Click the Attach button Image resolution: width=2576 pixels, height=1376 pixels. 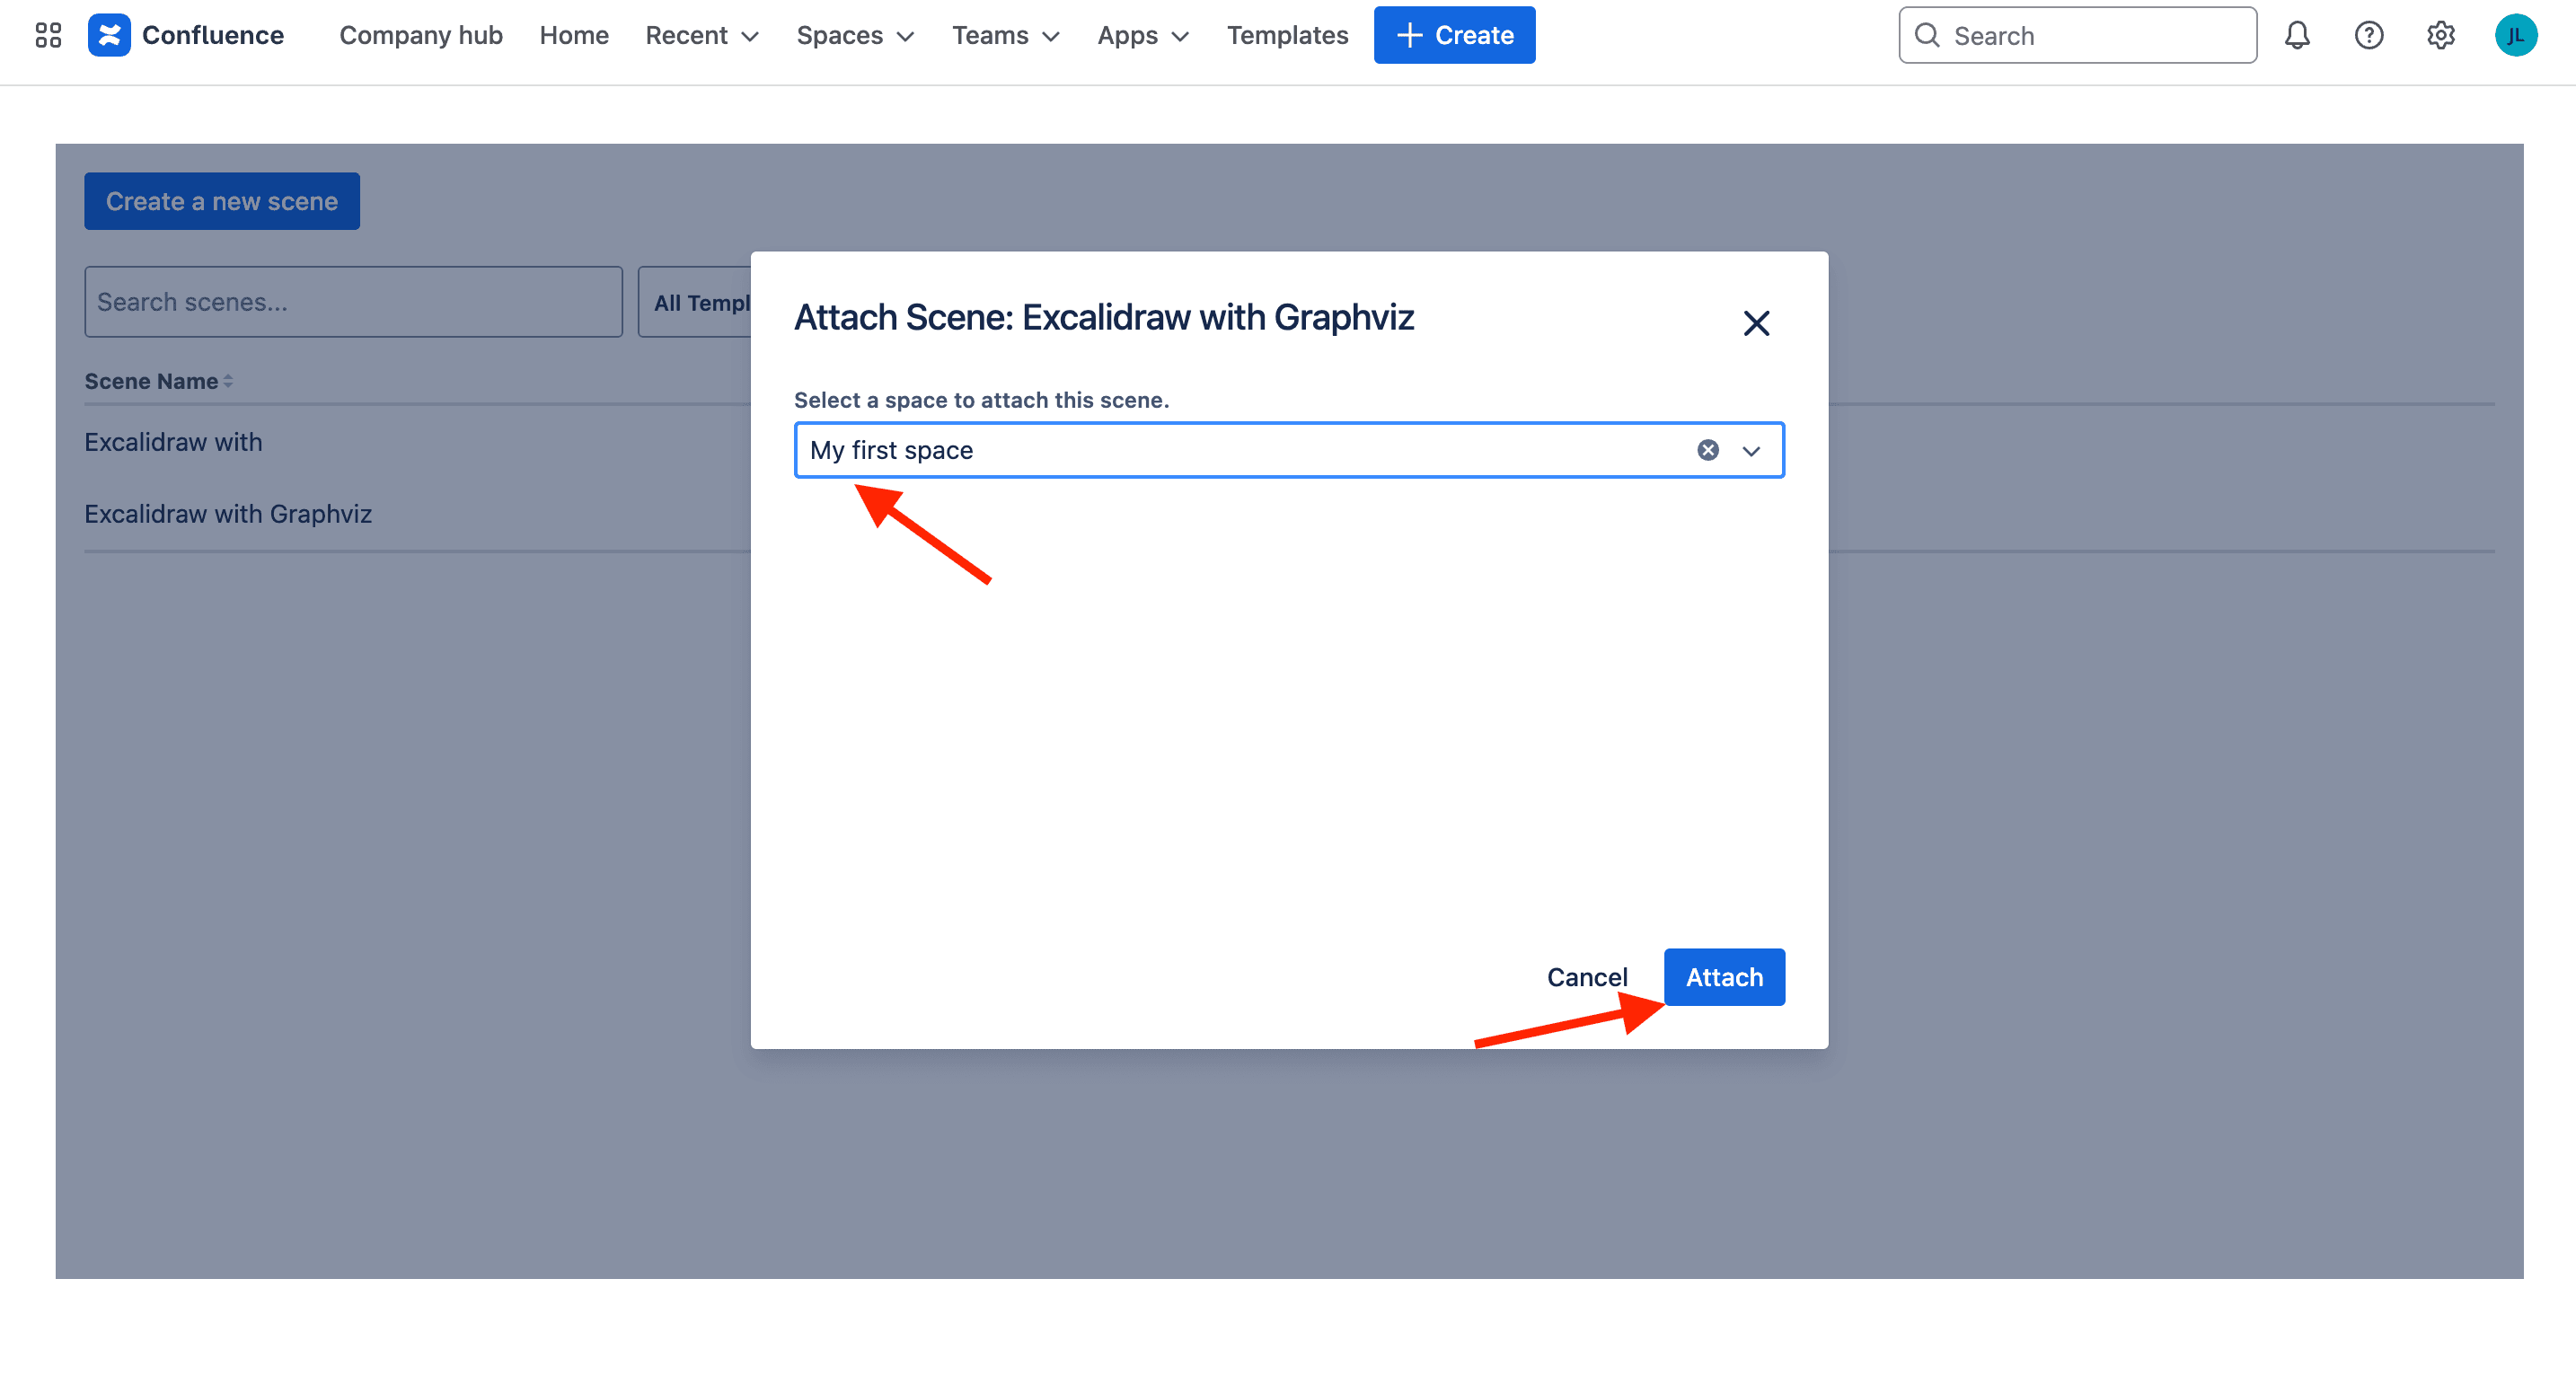[x=1724, y=977]
